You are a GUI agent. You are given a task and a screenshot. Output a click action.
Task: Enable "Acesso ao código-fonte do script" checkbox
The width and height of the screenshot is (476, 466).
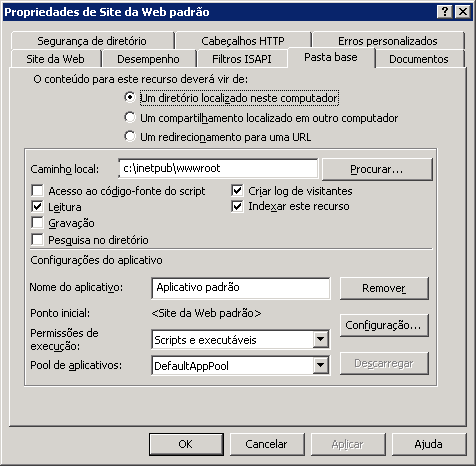pyautogui.click(x=37, y=191)
